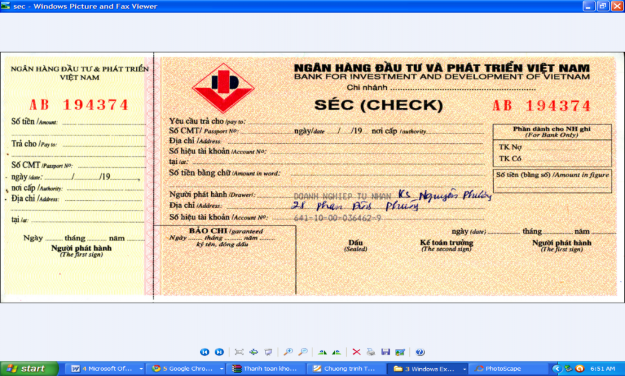Go to the previous image

(204, 352)
